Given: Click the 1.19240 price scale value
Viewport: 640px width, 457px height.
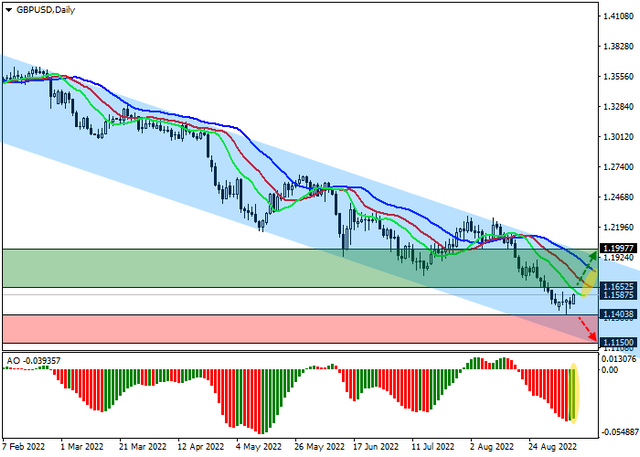Looking at the screenshot, I should pos(618,257).
